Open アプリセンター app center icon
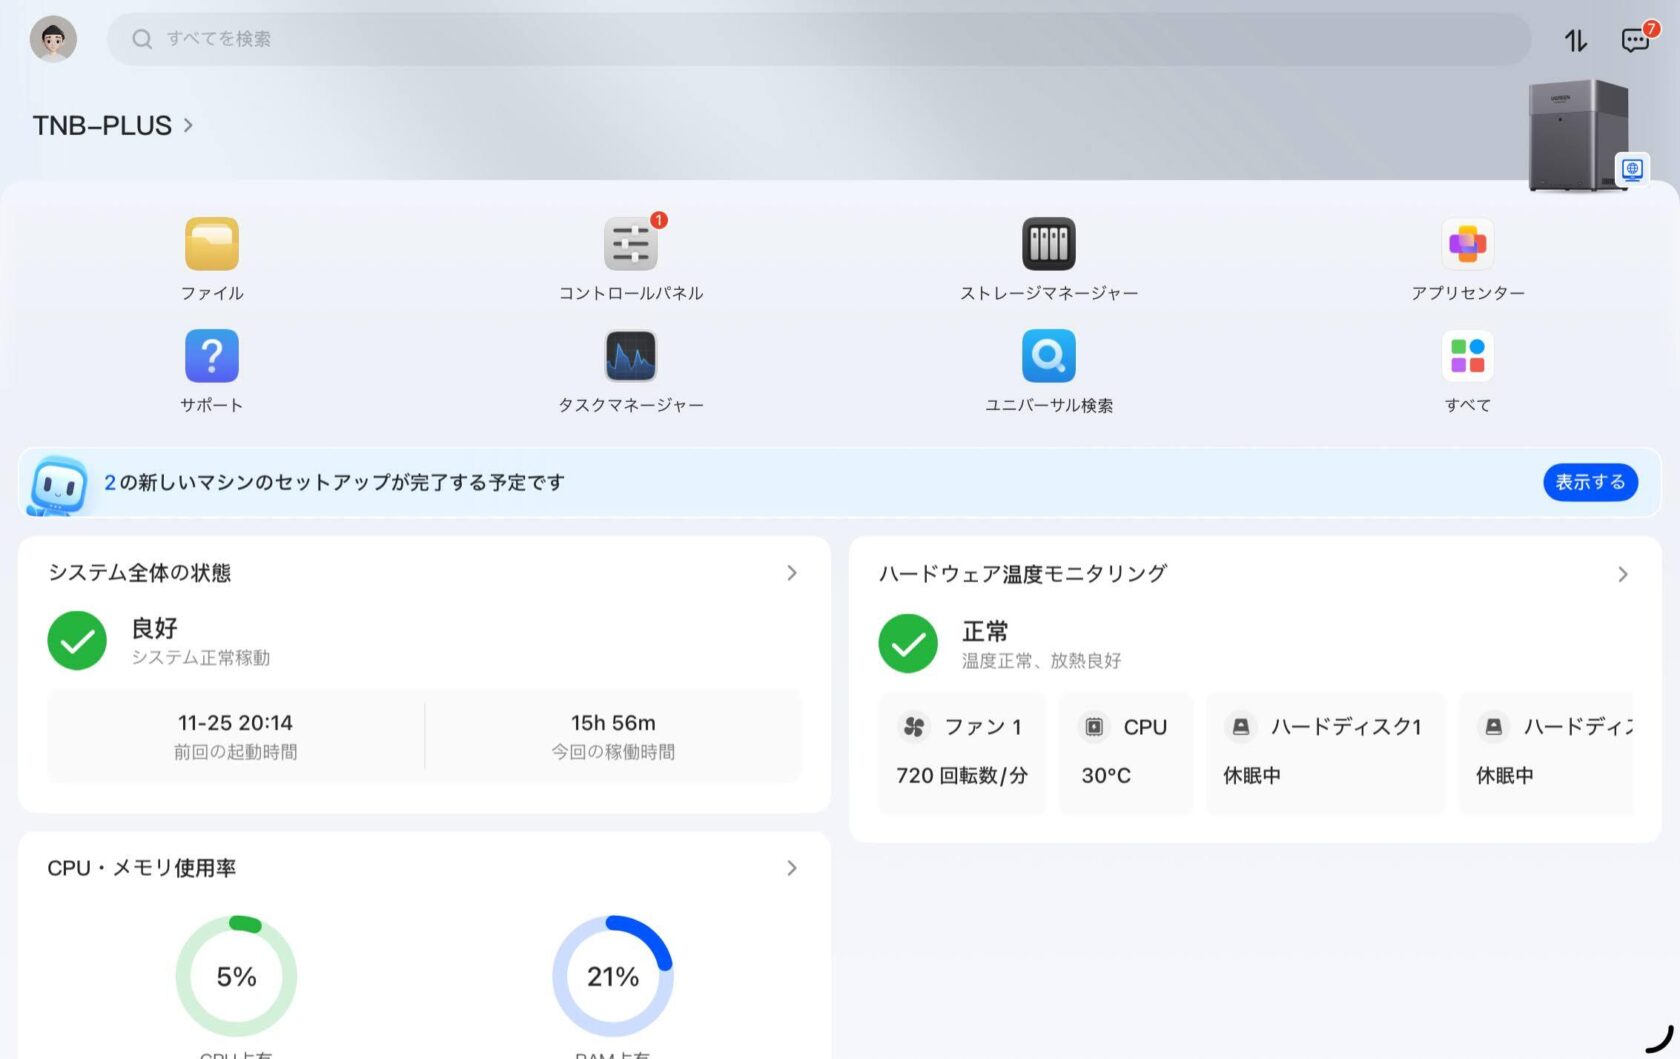 [1467, 245]
